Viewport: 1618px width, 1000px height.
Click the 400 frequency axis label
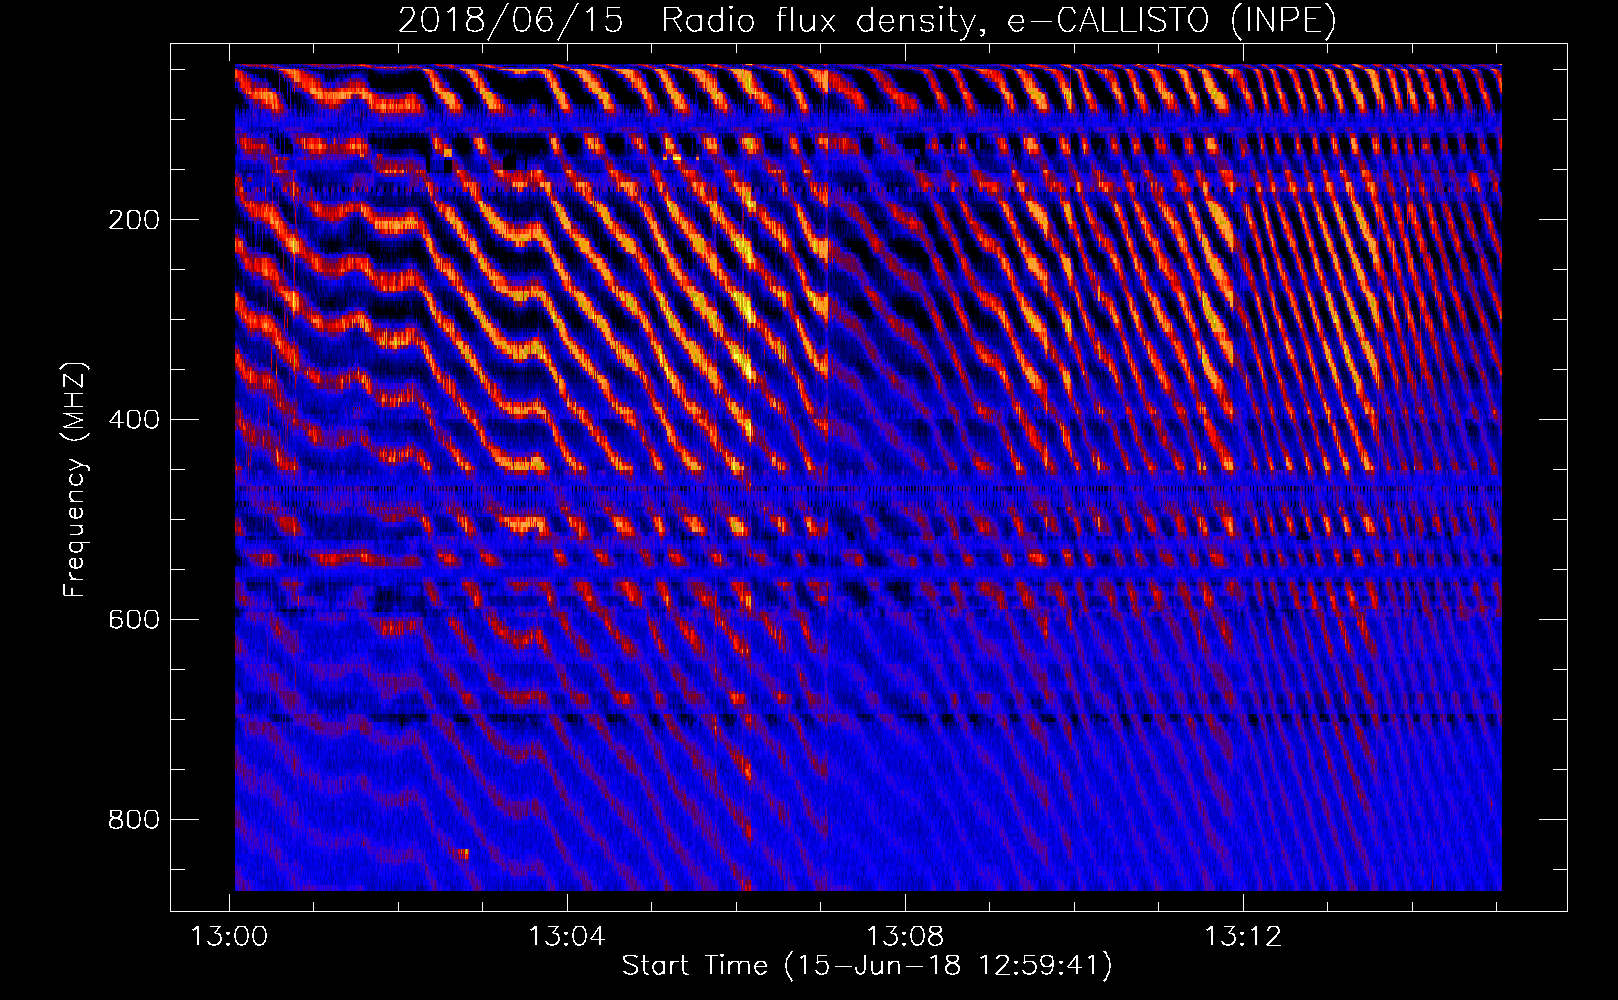coord(133,420)
